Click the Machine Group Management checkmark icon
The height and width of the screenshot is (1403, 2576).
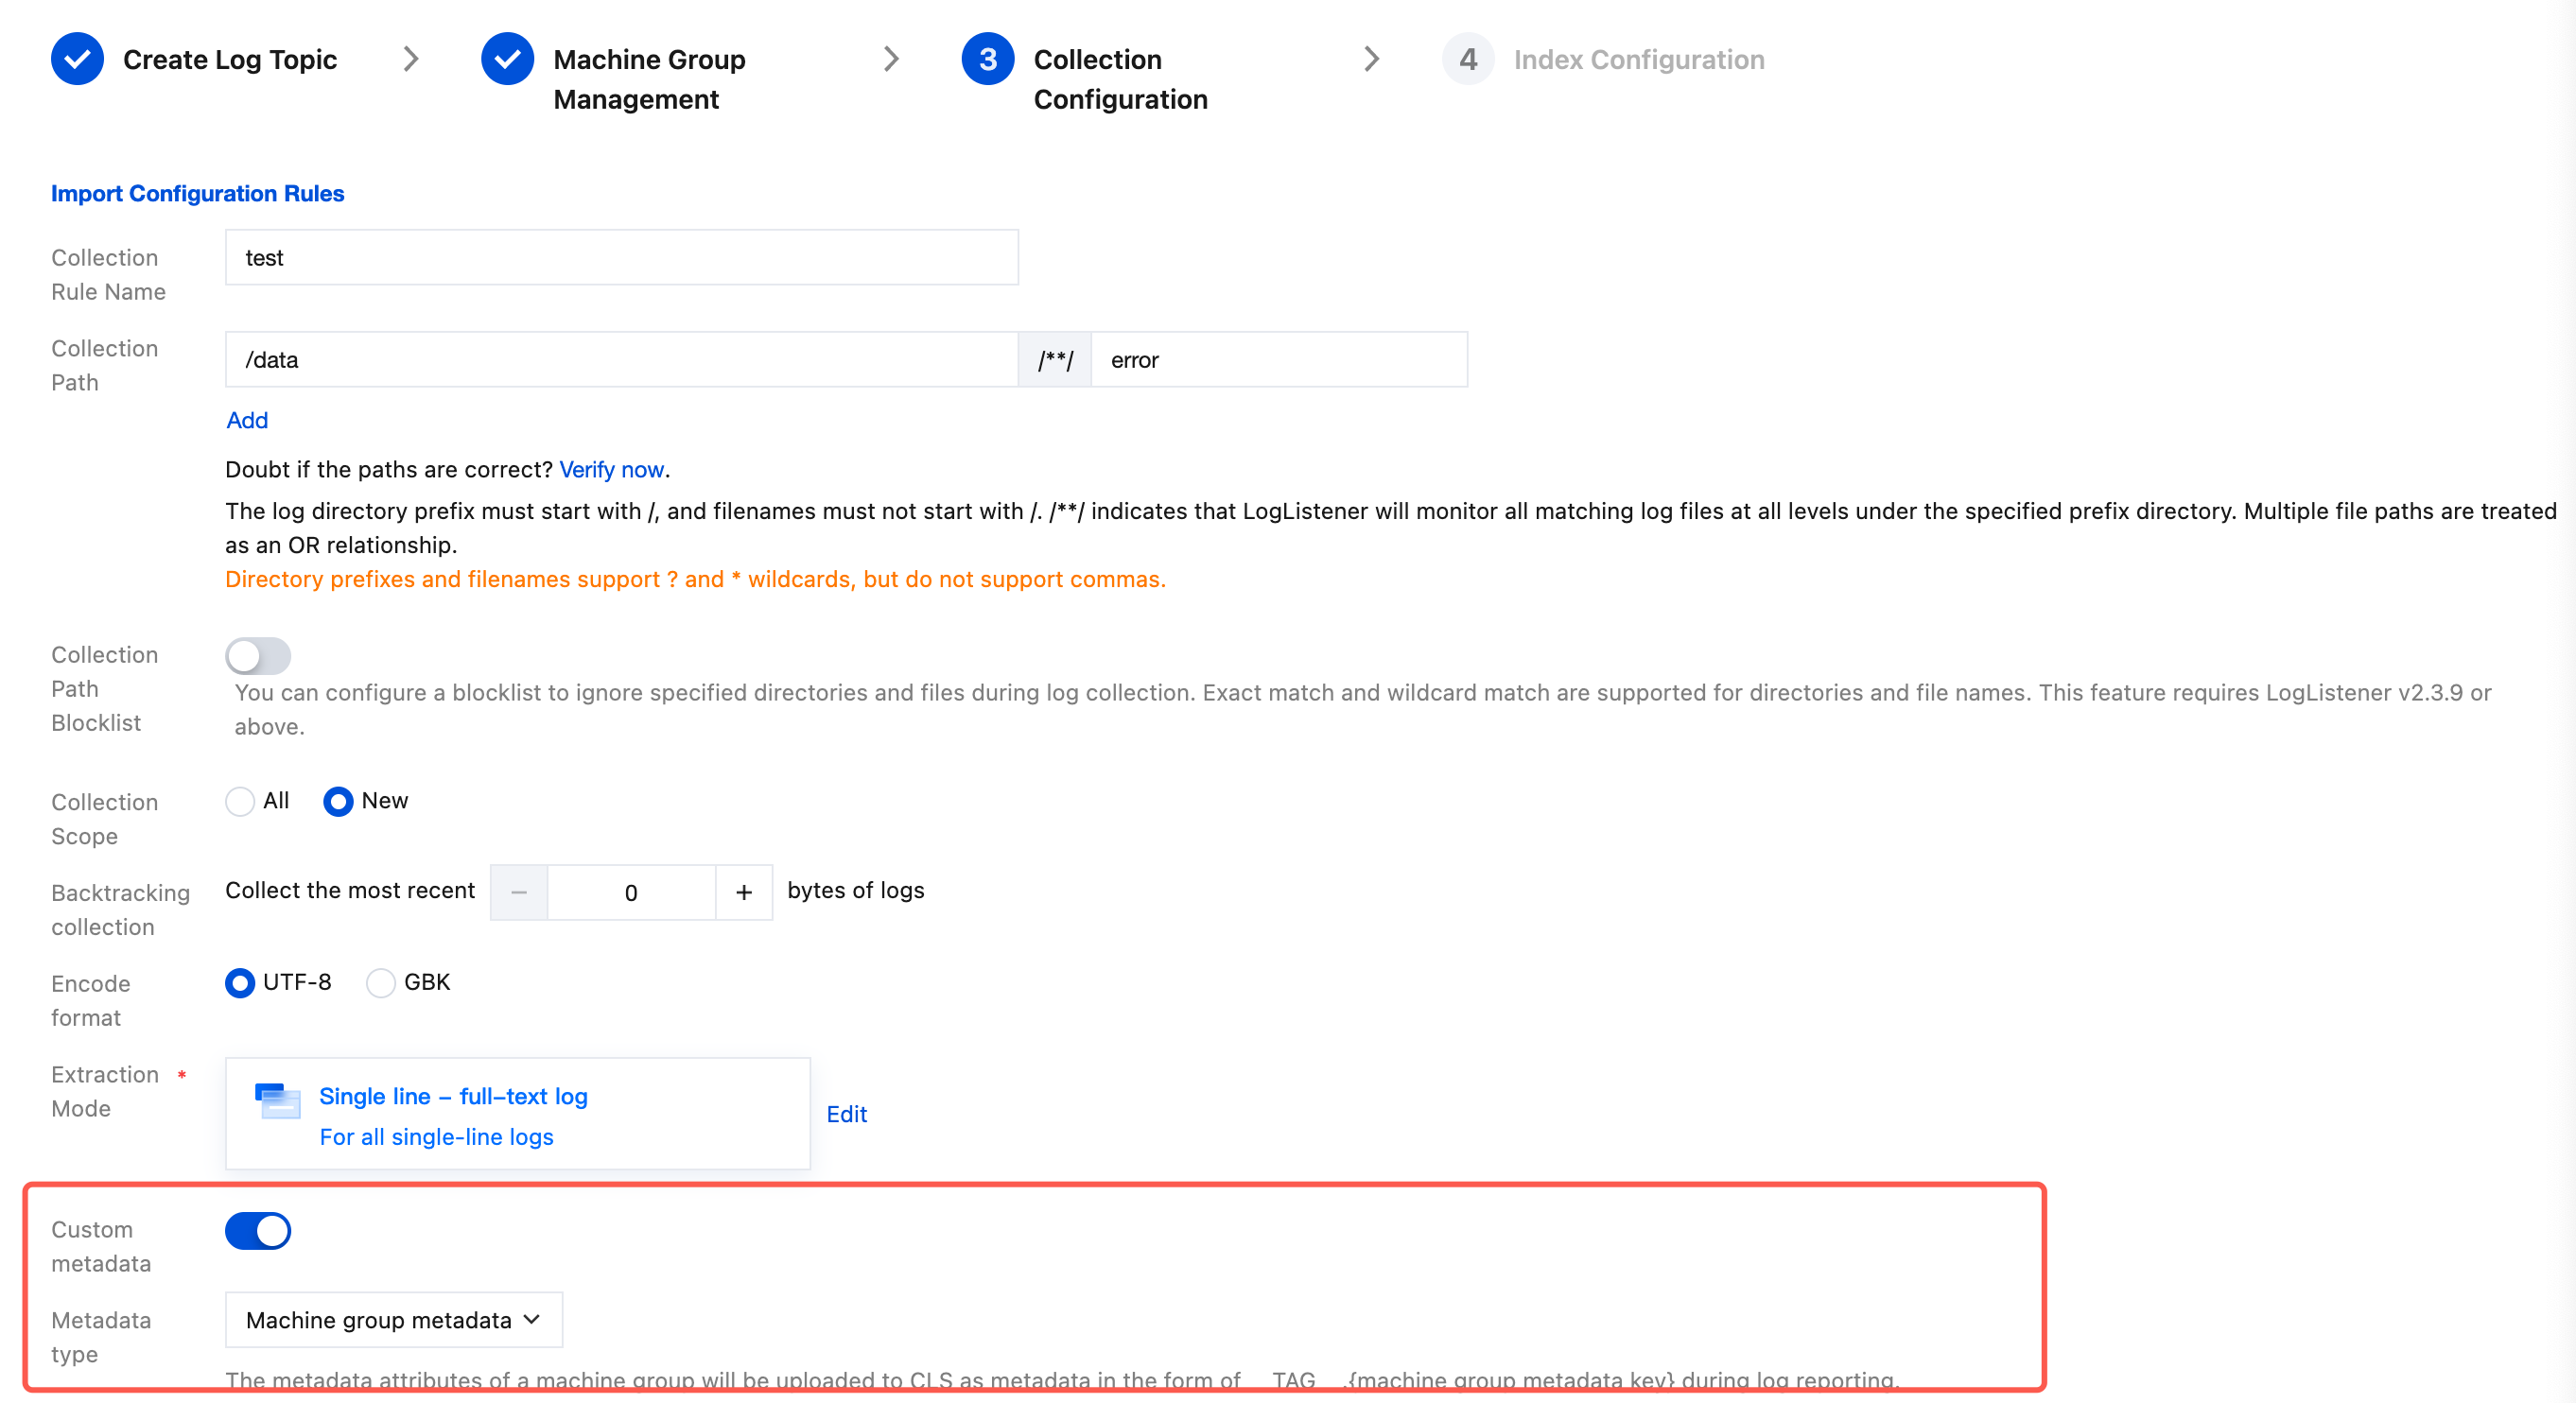click(507, 59)
